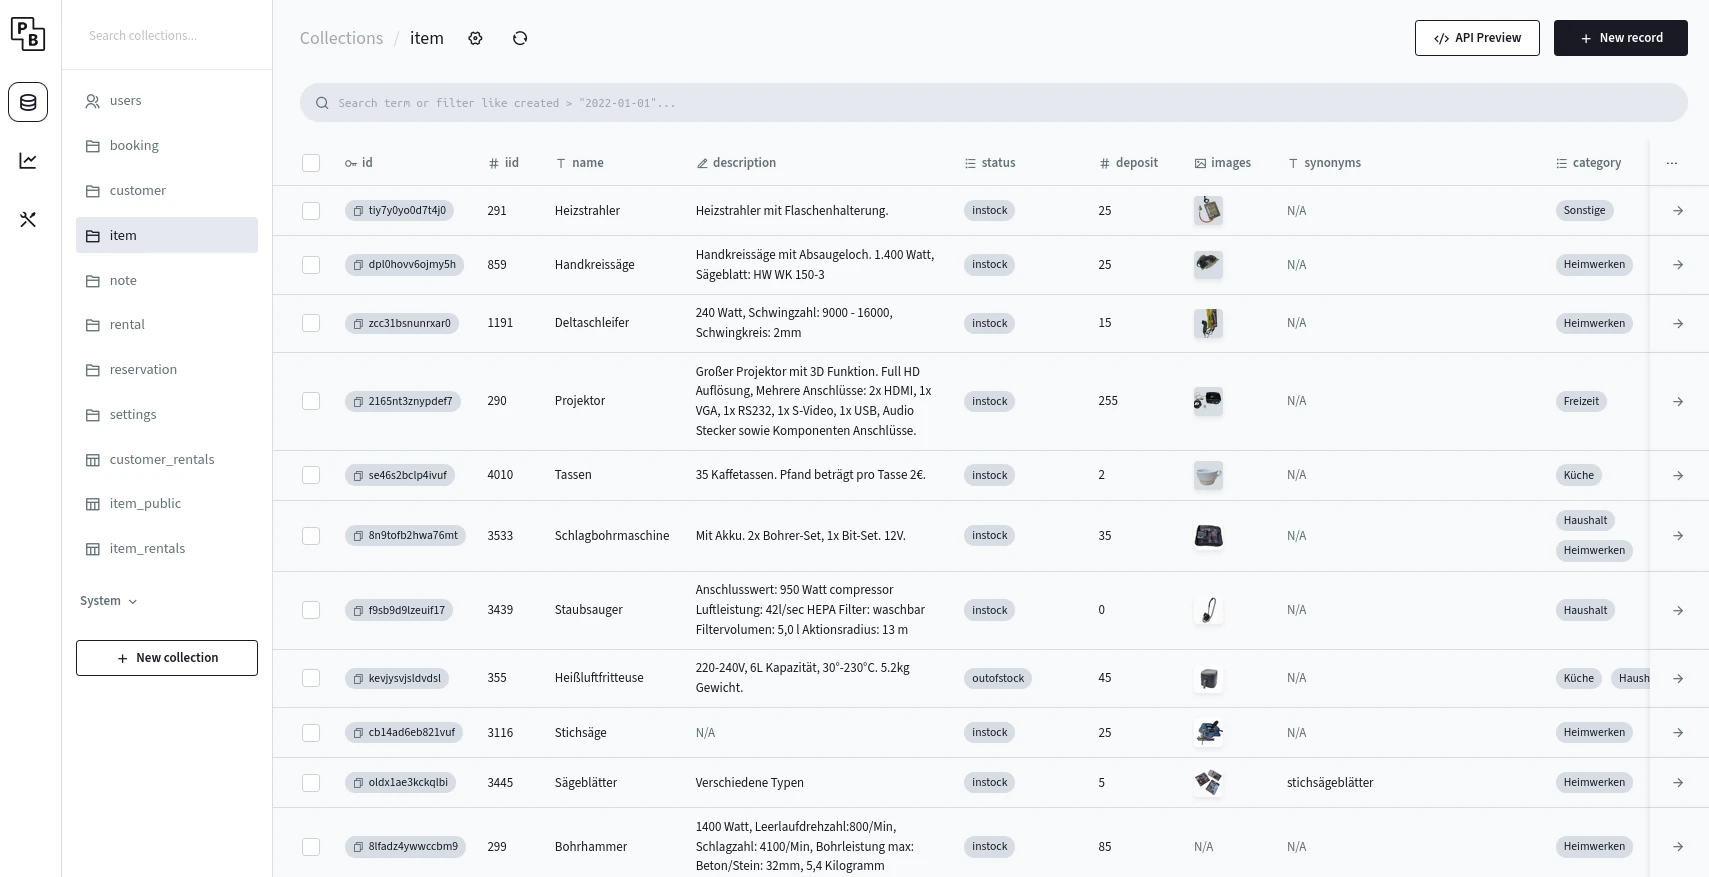Check the Handkreissäge row checkbox
Viewport: 1709px width, 877px height.
pyautogui.click(x=311, y=265)
